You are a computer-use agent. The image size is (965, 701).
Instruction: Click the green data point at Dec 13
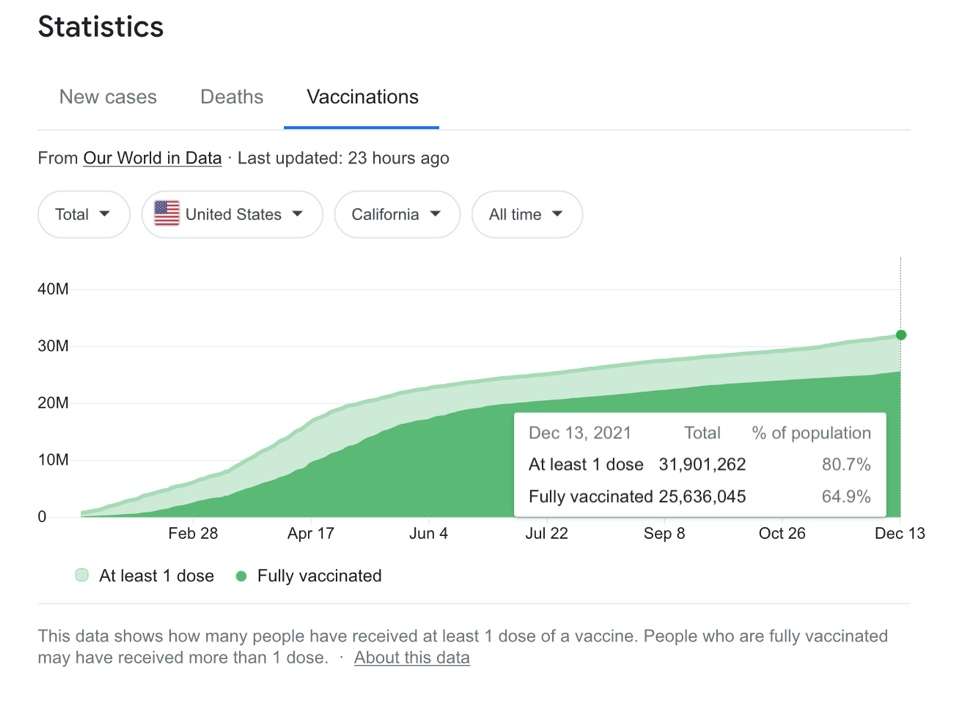coord(901,335)
